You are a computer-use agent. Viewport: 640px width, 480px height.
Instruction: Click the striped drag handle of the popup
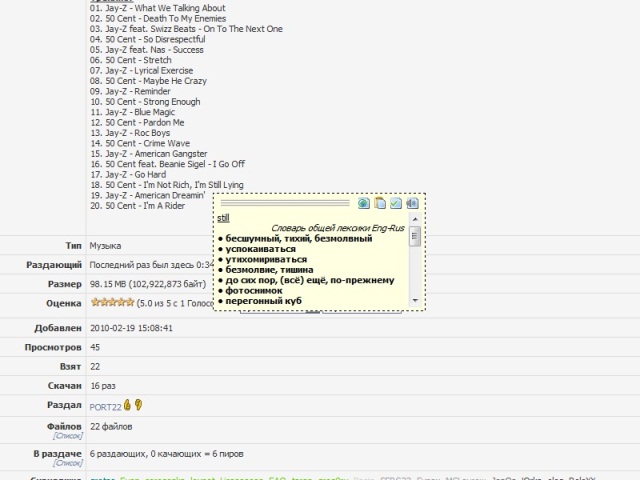coord(285,203)
